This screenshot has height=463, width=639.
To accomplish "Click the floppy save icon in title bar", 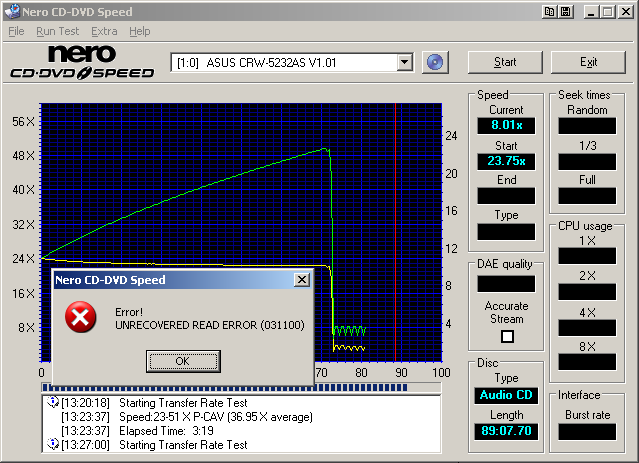I will coord(566,11).
